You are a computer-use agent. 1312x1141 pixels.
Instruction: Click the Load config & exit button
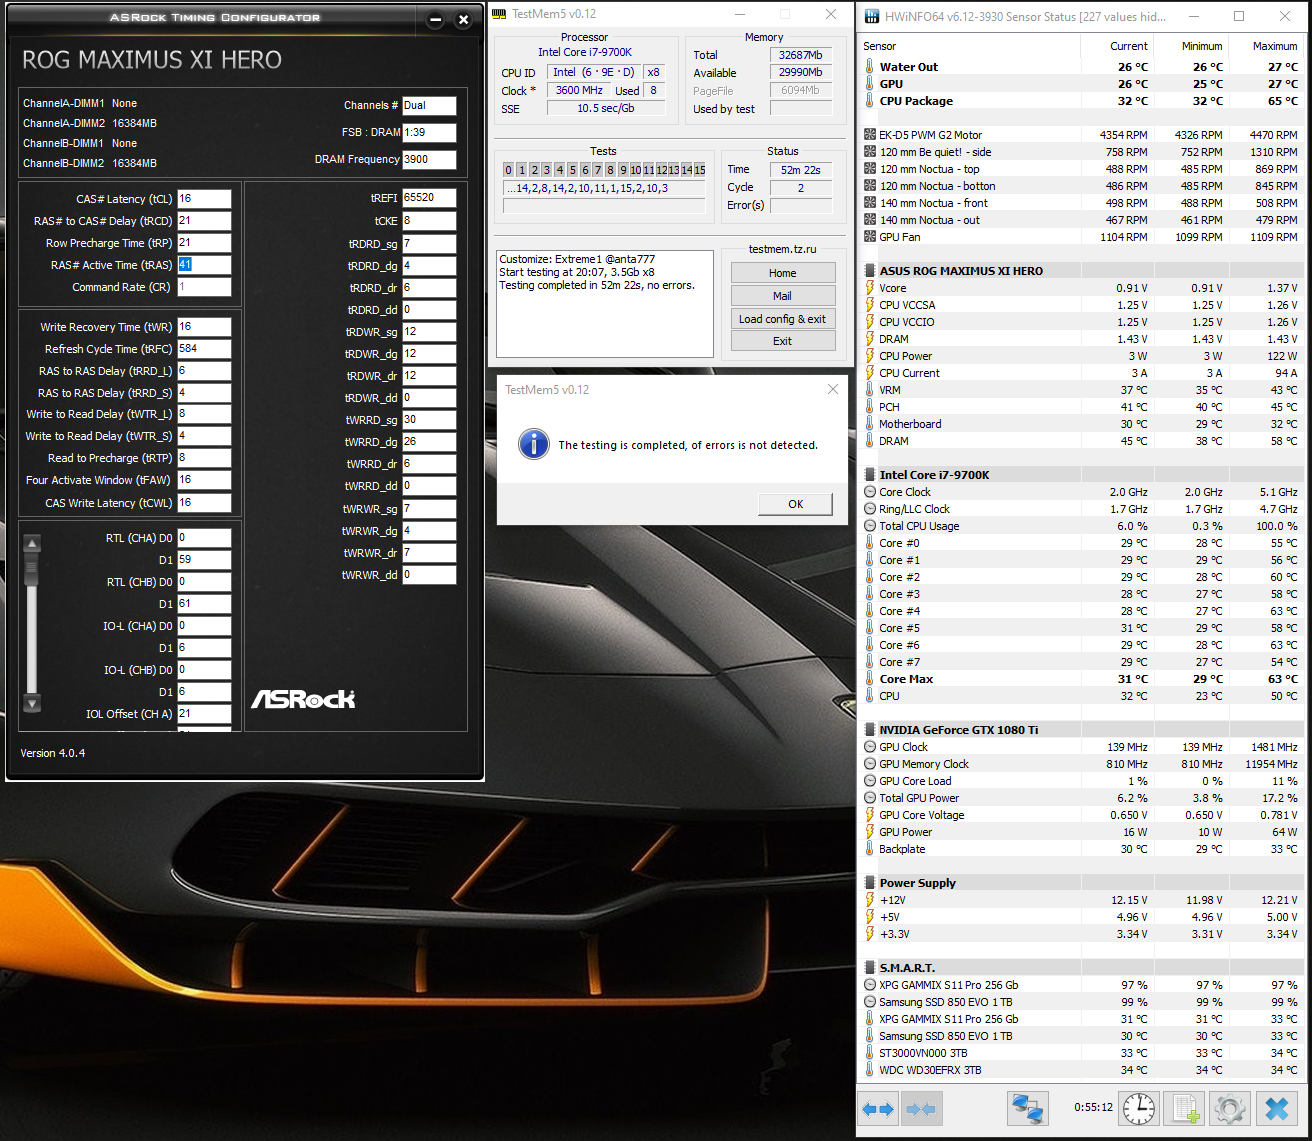tap(782, 319)
